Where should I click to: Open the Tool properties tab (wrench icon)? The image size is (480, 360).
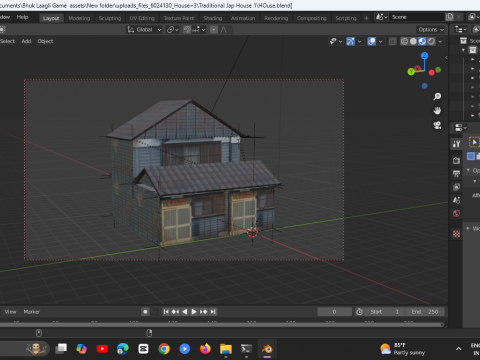(456, 144)
